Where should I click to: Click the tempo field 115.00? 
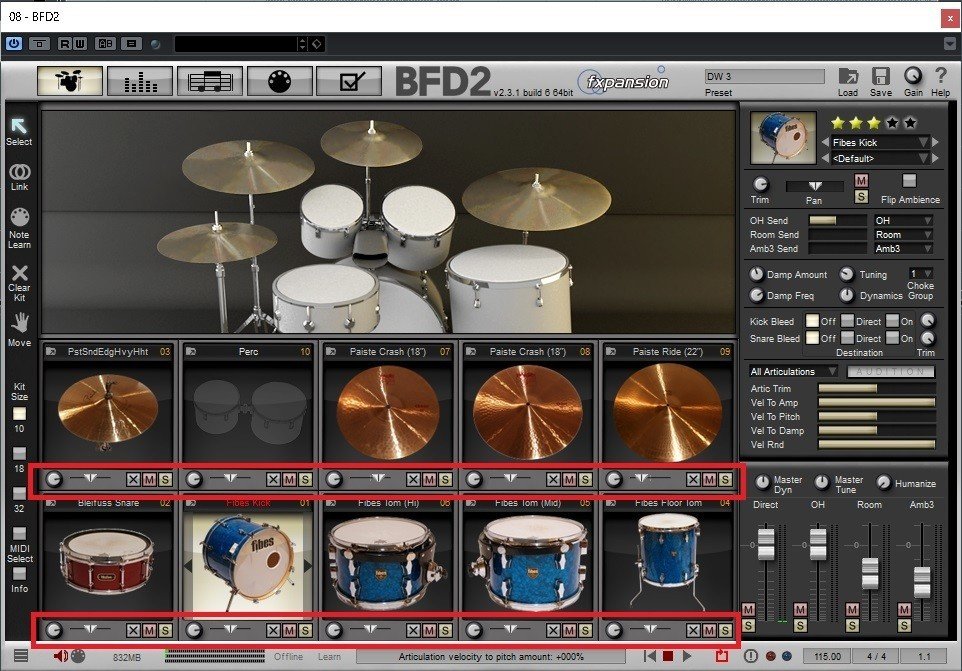pos(828,656)
